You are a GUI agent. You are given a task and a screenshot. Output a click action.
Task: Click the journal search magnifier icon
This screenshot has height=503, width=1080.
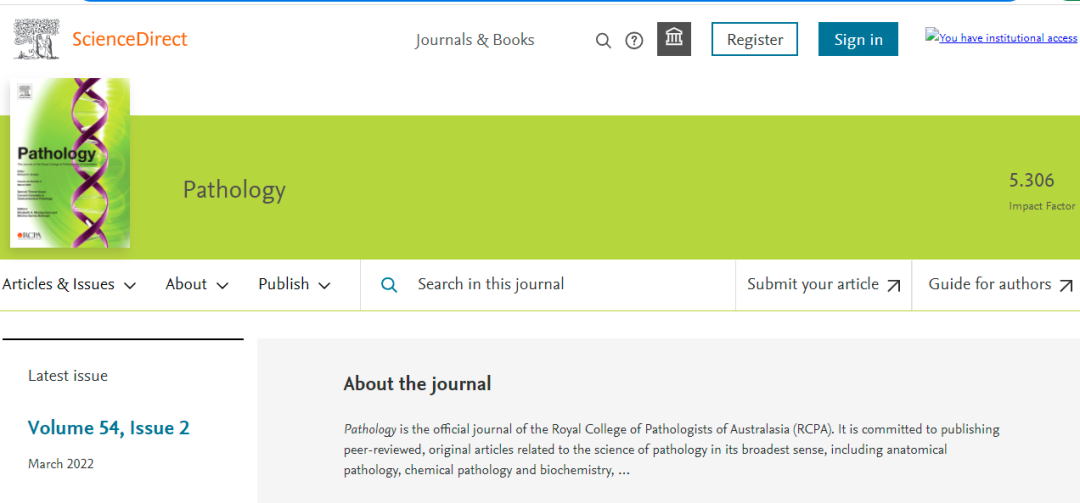click(390, 285)
